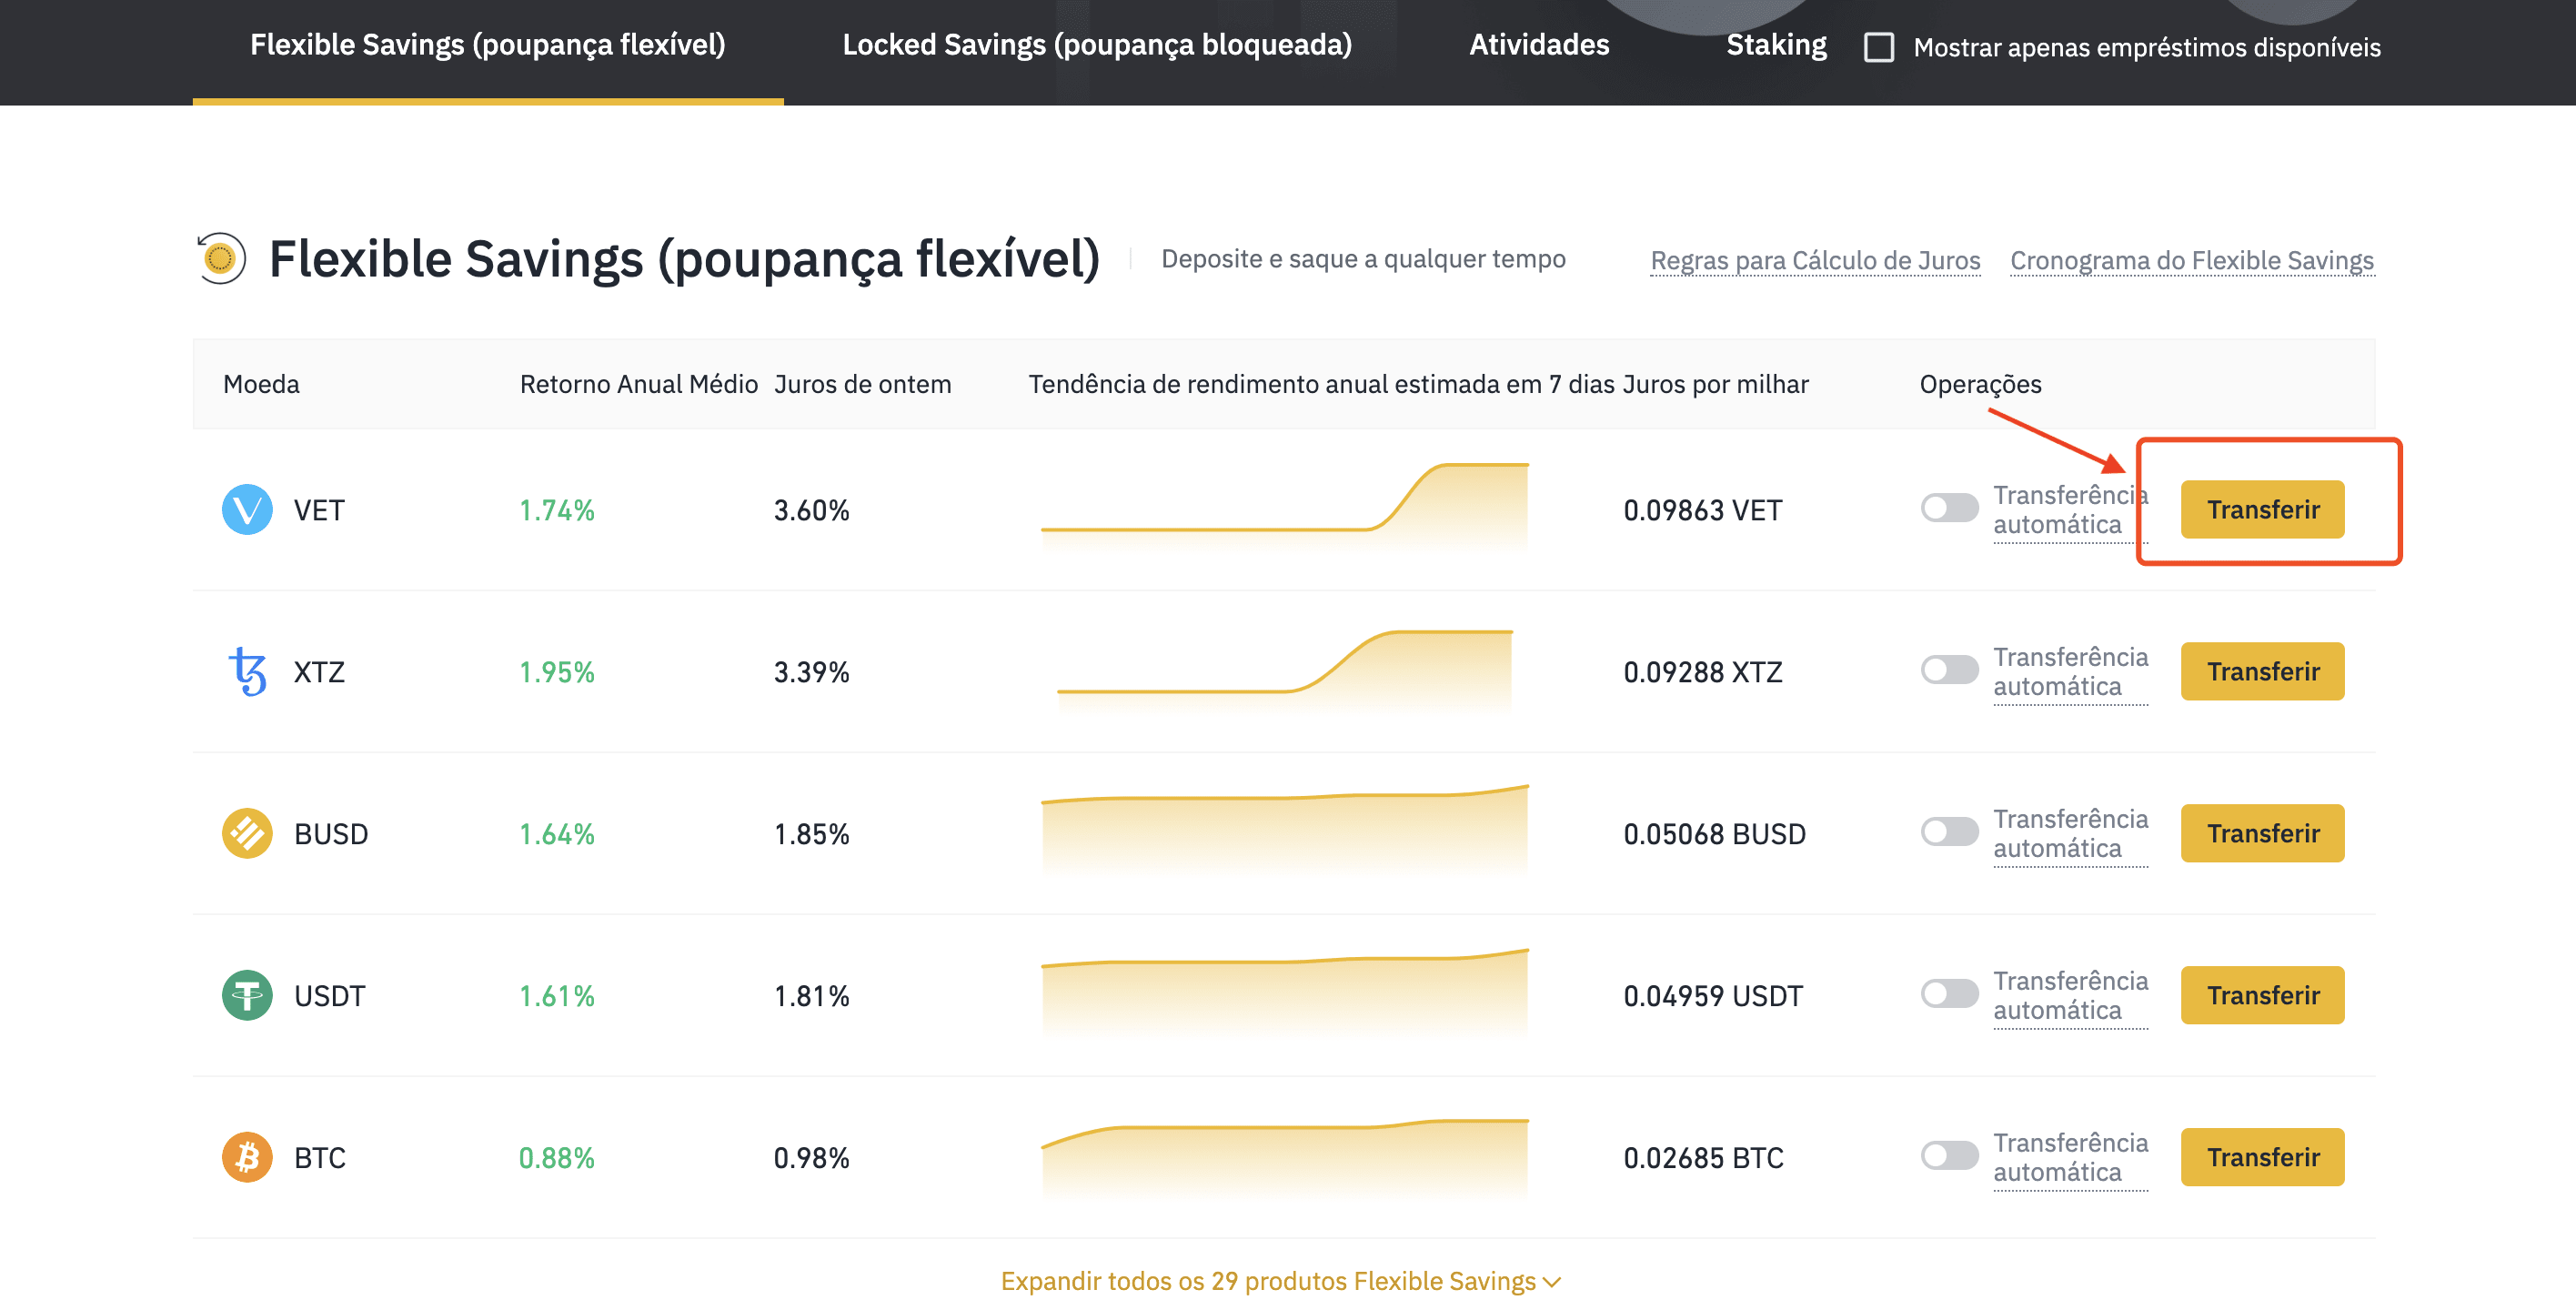The image size is (2576, 1310).
Task: Click 'Deposite e saque a qualquer tempo' text
Action: point(1363,259)
